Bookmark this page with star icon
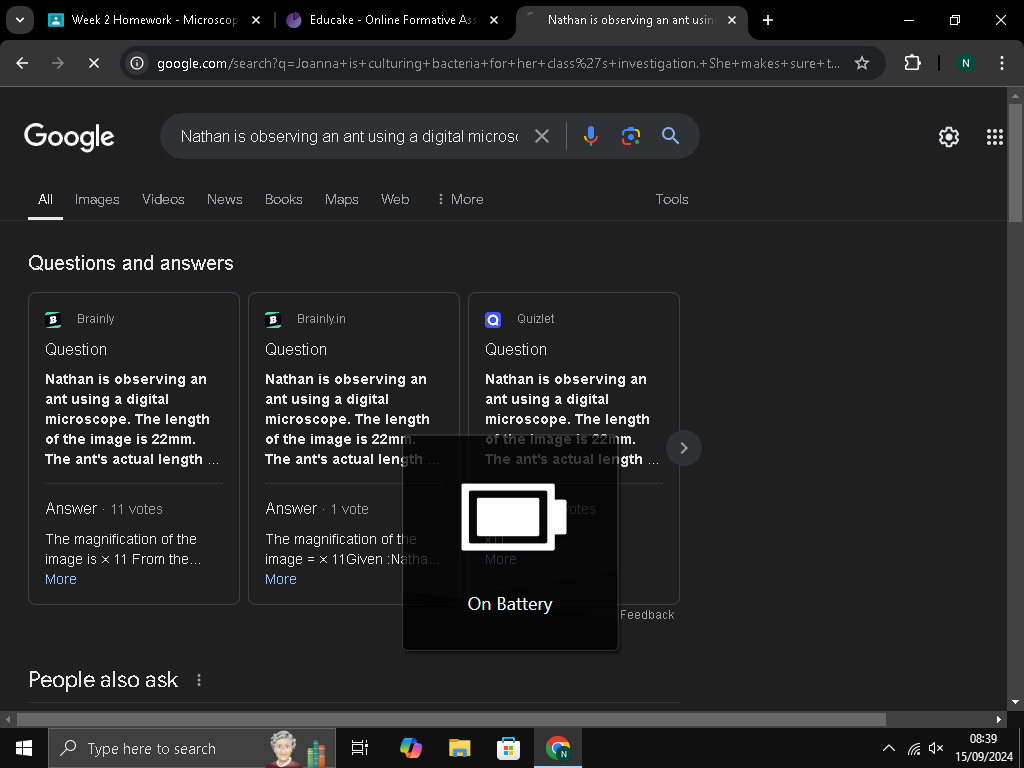Image resolution: width=1024 pixels, height=768 pixels. tap(862, 63)
